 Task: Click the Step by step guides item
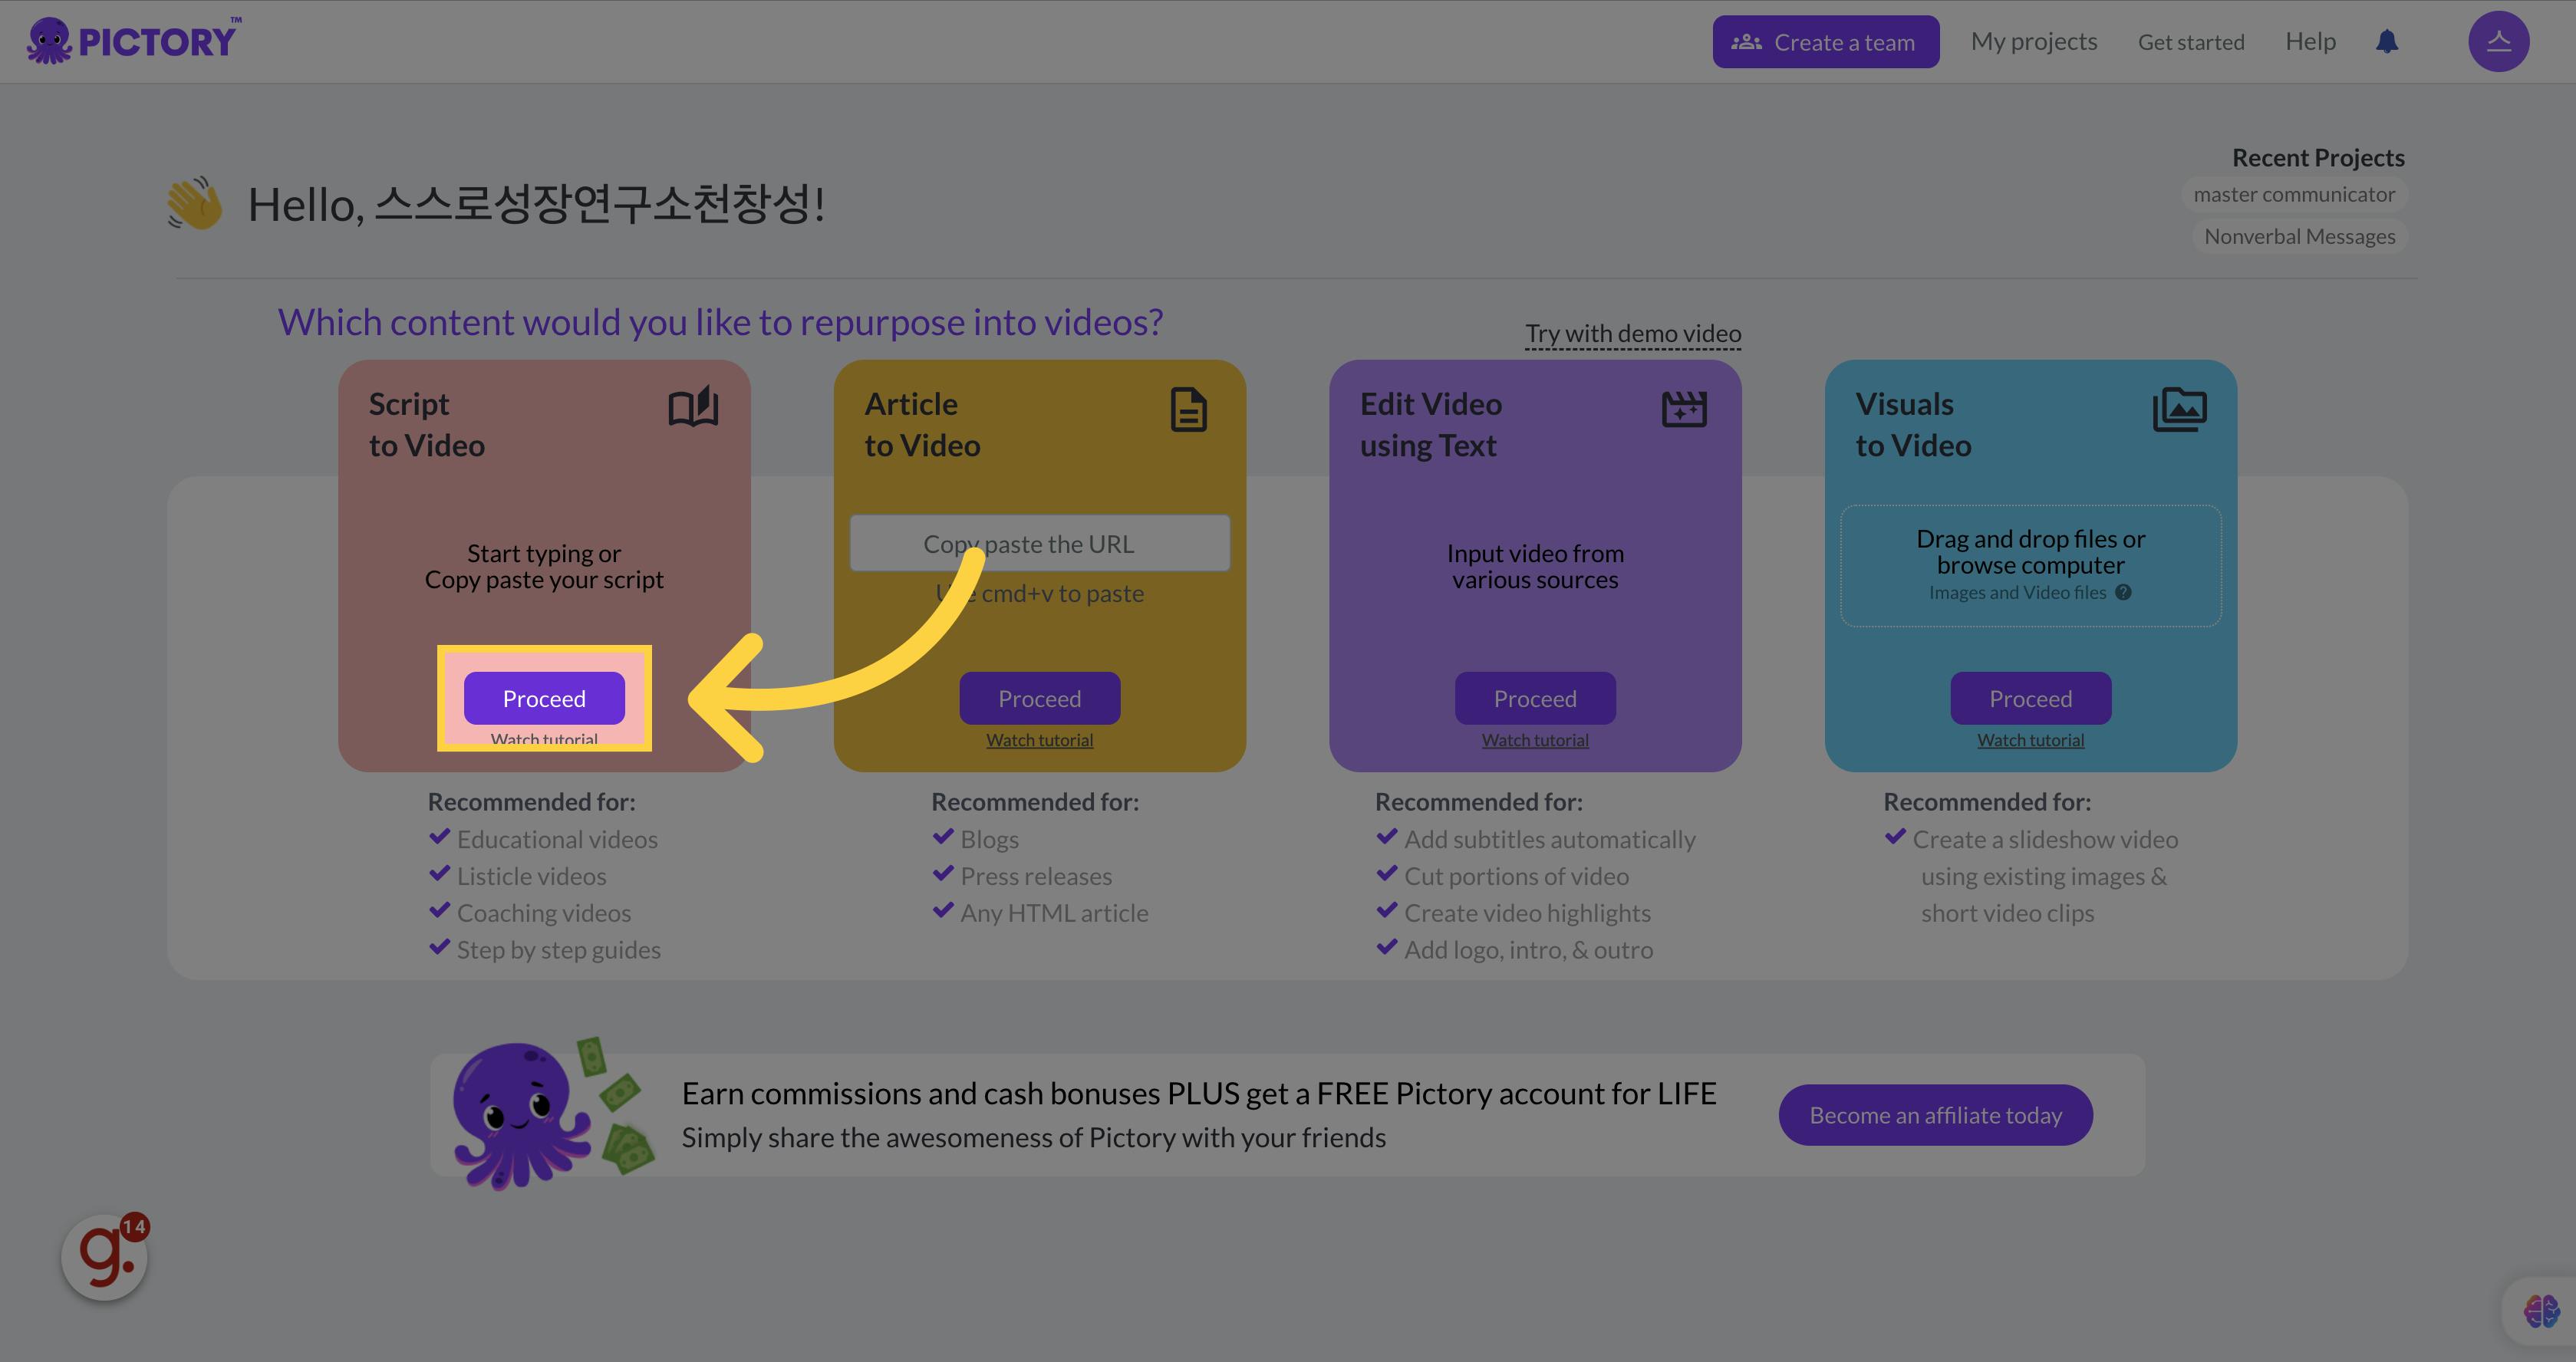[x=558, y=950]
